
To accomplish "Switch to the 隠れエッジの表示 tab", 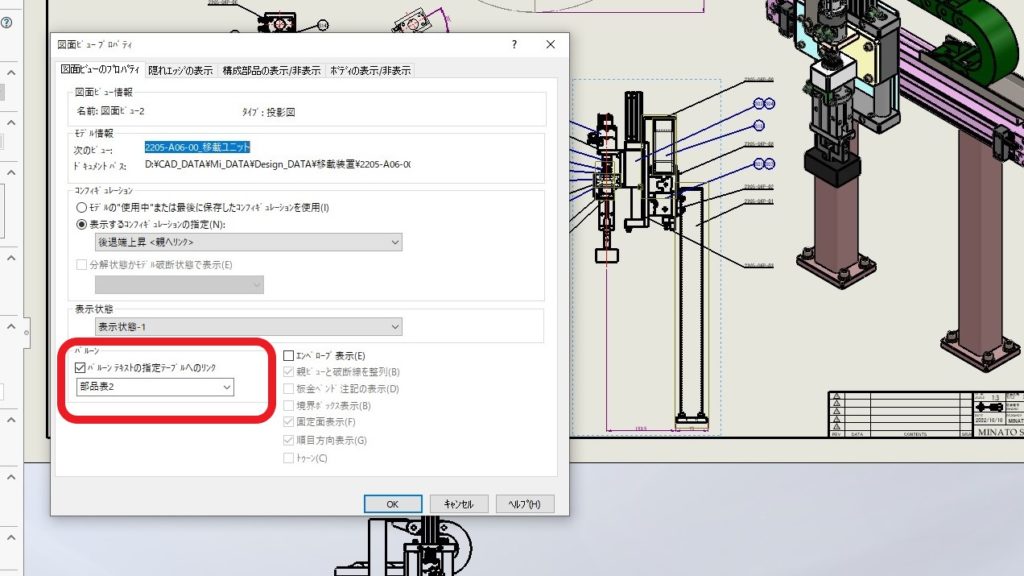I will (180, 71).
